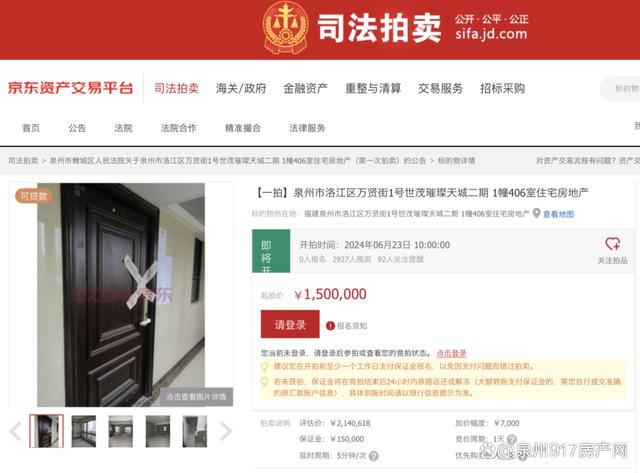Viewport: 640px width, 473px height.
Task: Click 点击查看图片详情 overlay on photo
Action: point(196,397)
